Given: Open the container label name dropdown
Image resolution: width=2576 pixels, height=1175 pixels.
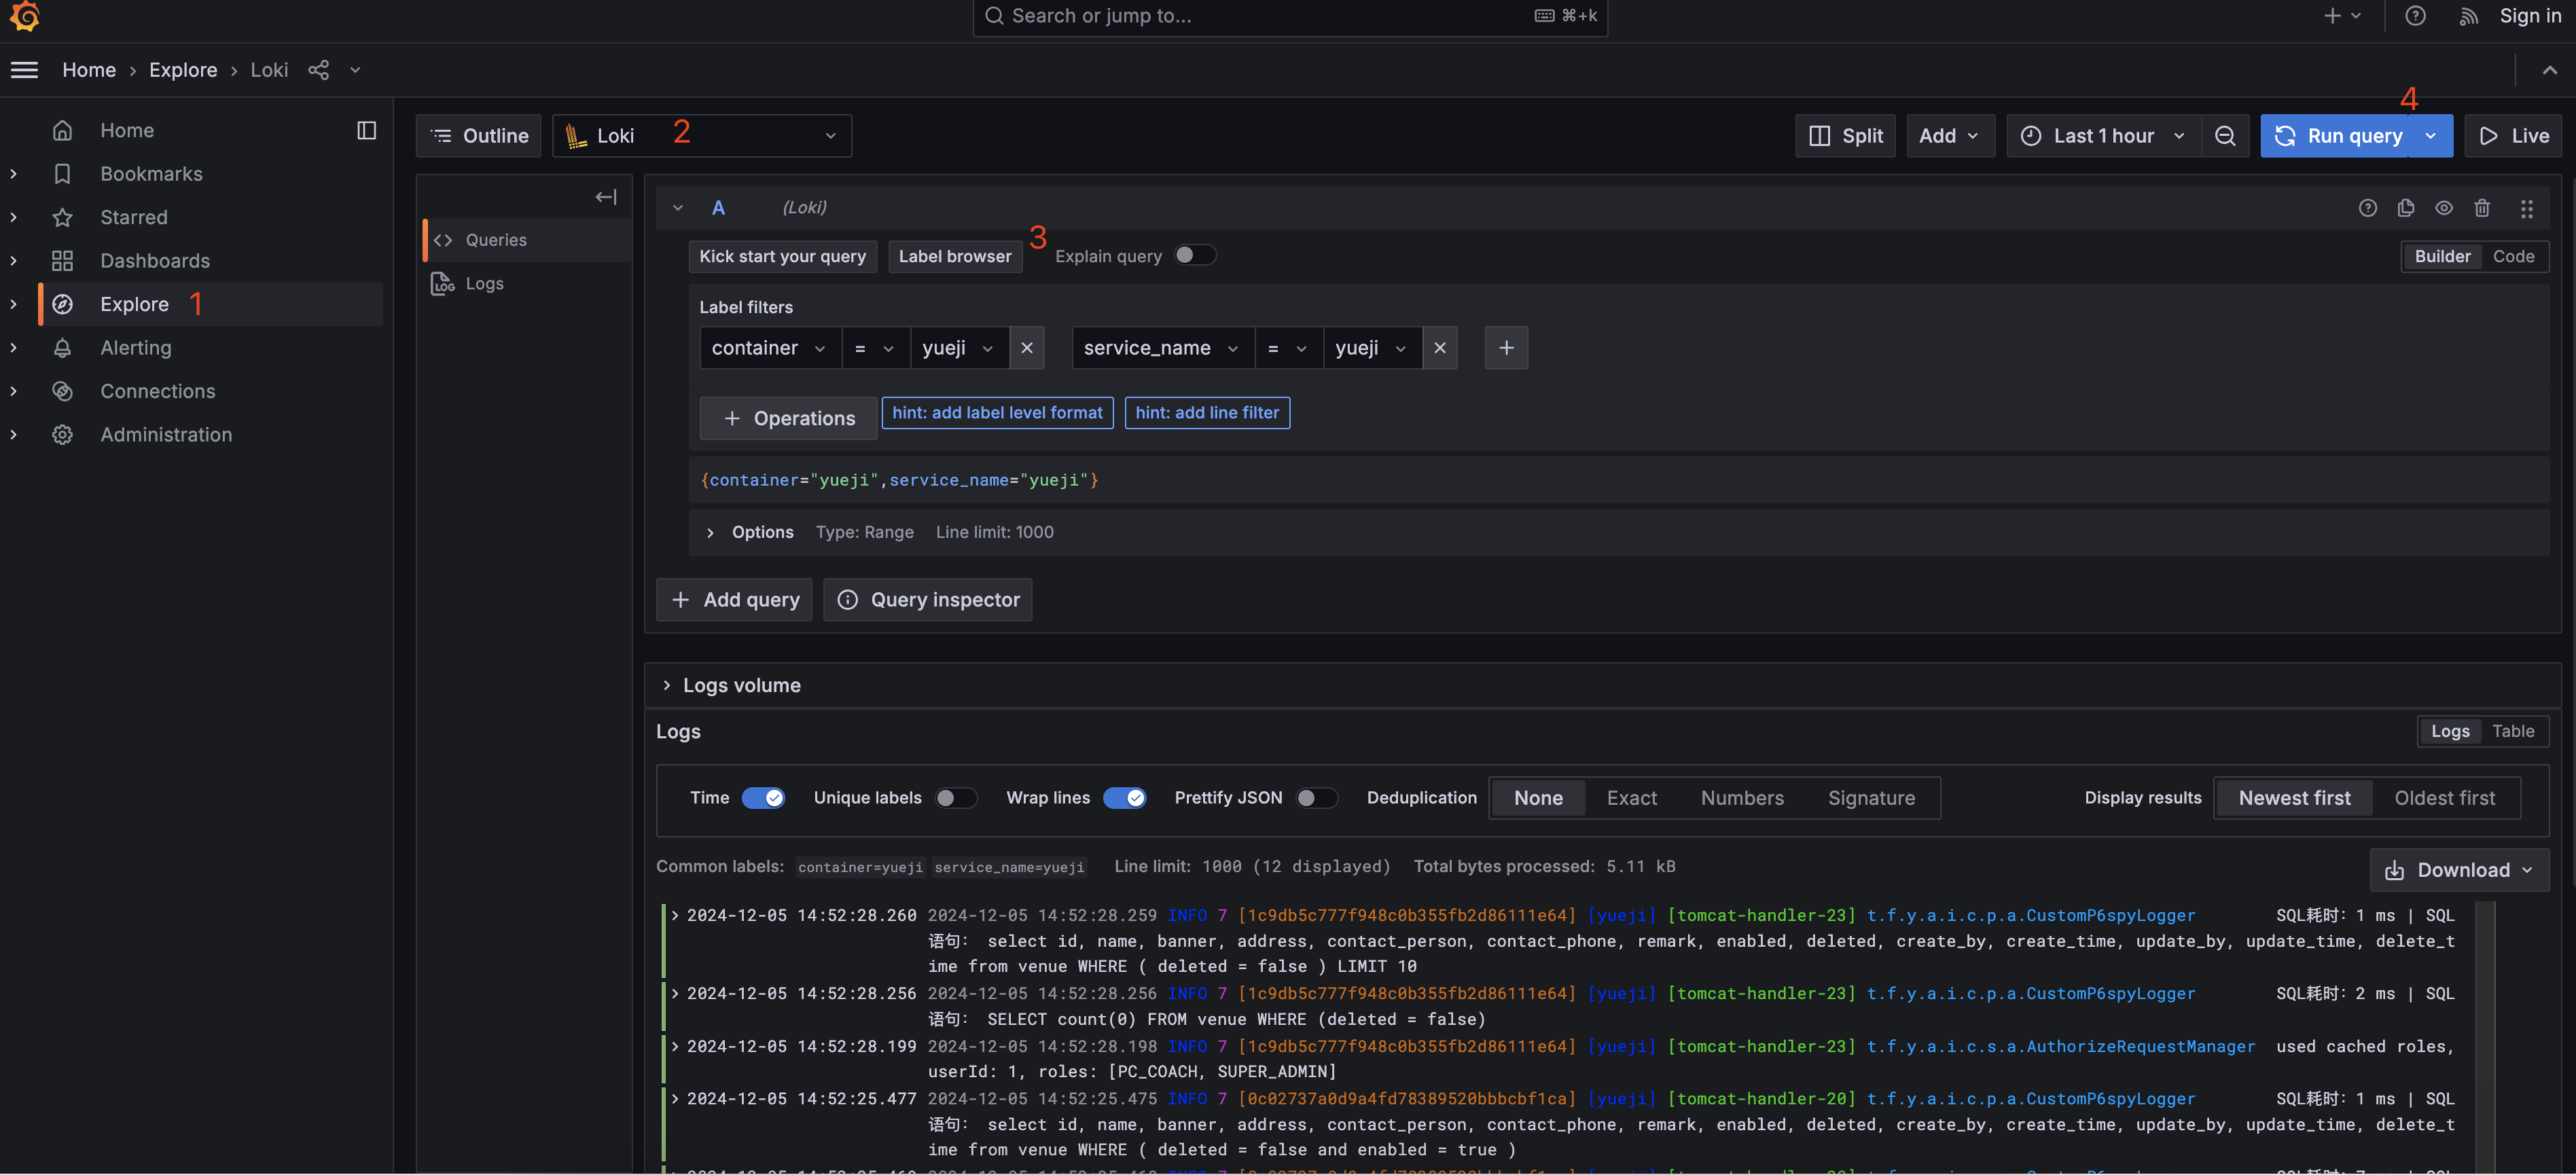Looking at the screenshot, I should (770, 348).
